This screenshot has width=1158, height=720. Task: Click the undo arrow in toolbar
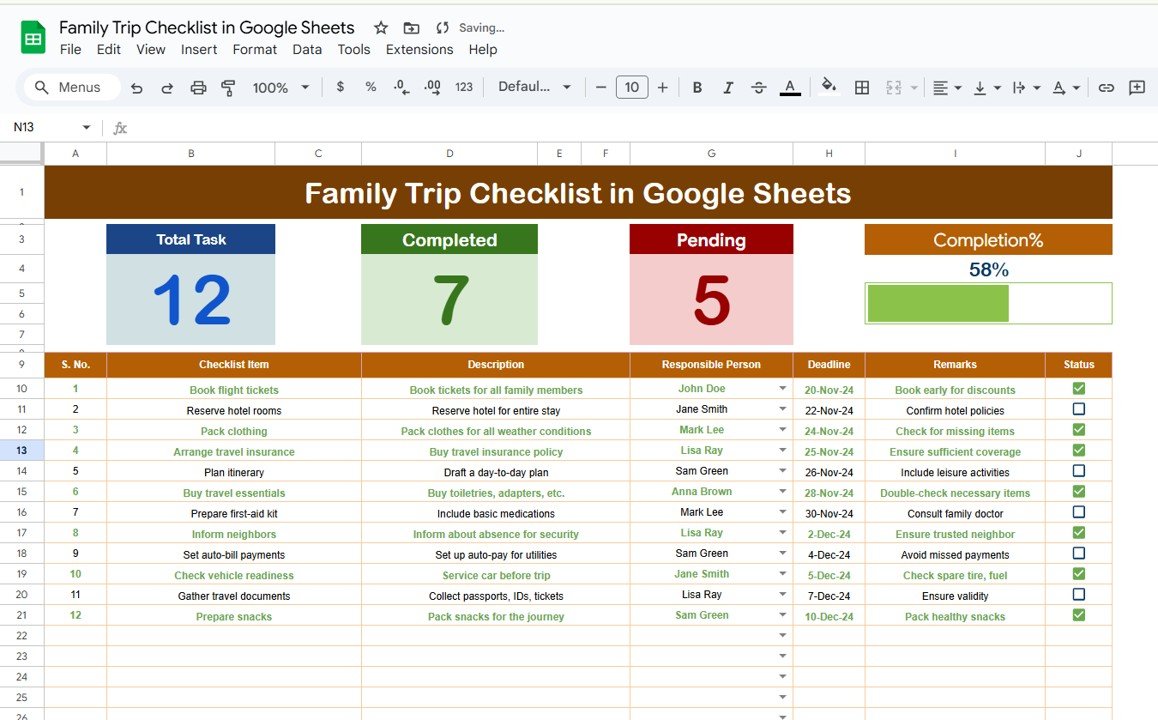tap(137, 87)
